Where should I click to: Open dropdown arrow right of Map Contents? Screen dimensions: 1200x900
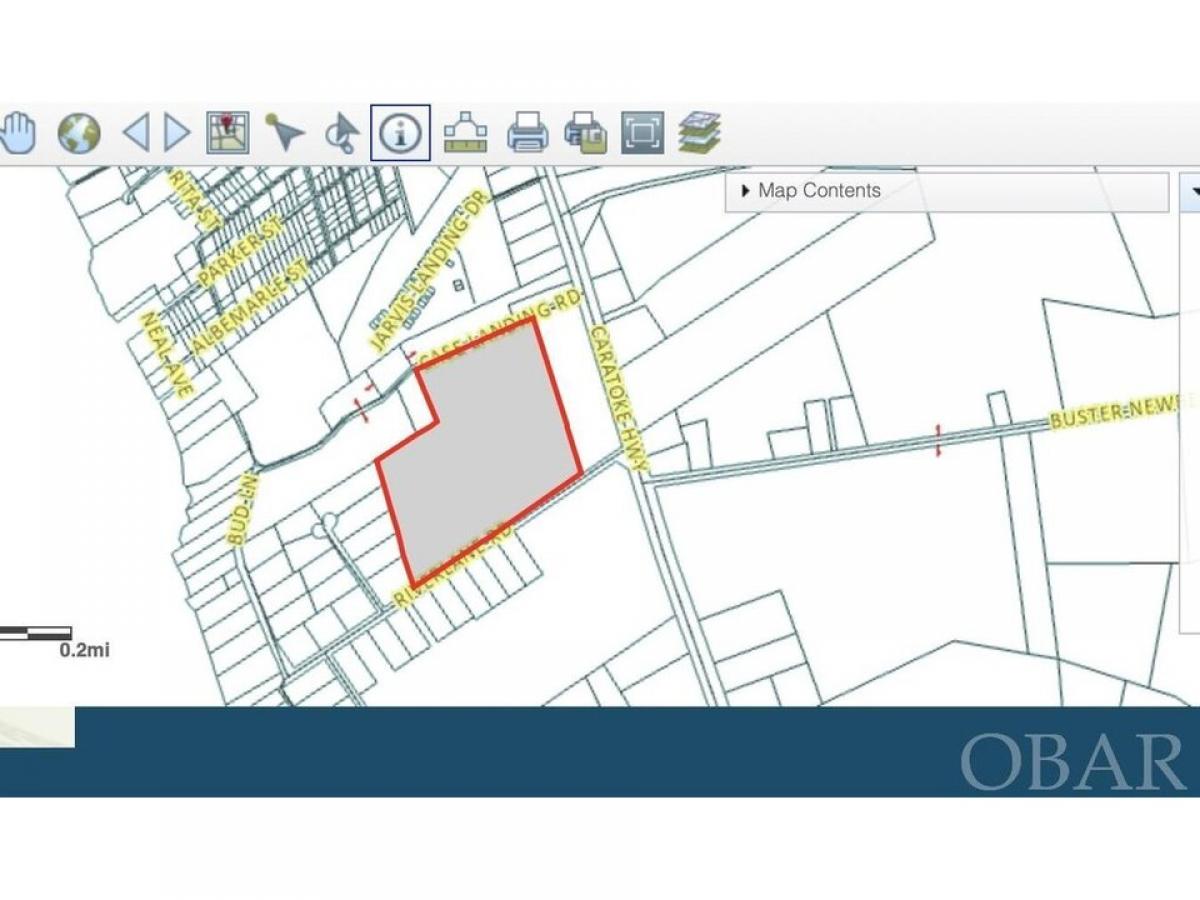[x=1192, y=191]
